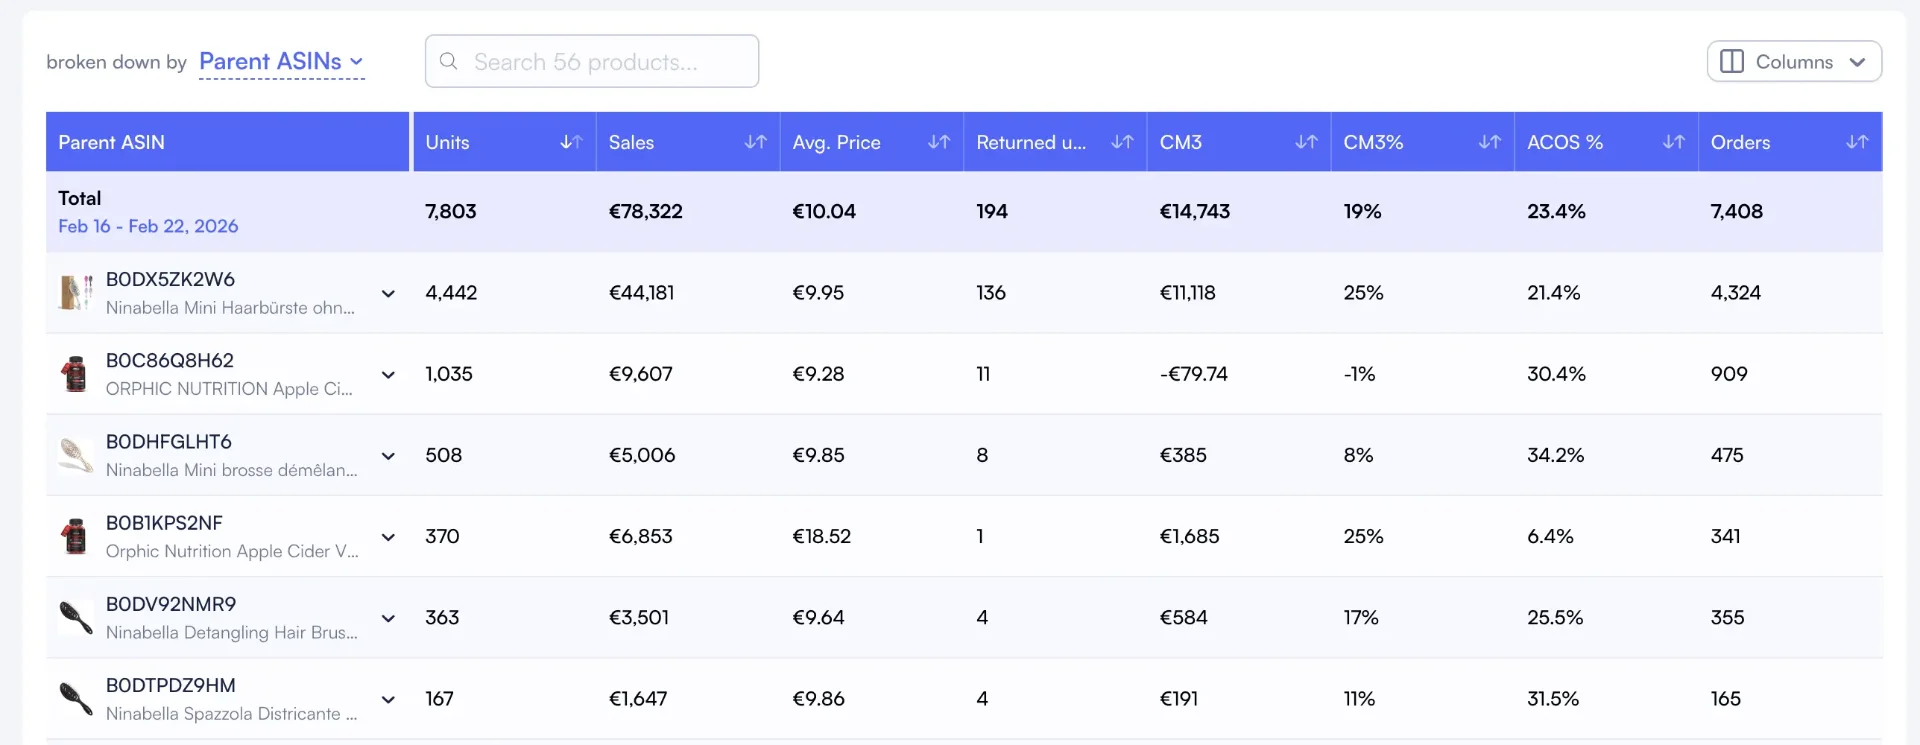Image resolution: width=1920 pixels, height=745 pixels.
Task: Click the total units value 7,803
Action: click(451, 211)
